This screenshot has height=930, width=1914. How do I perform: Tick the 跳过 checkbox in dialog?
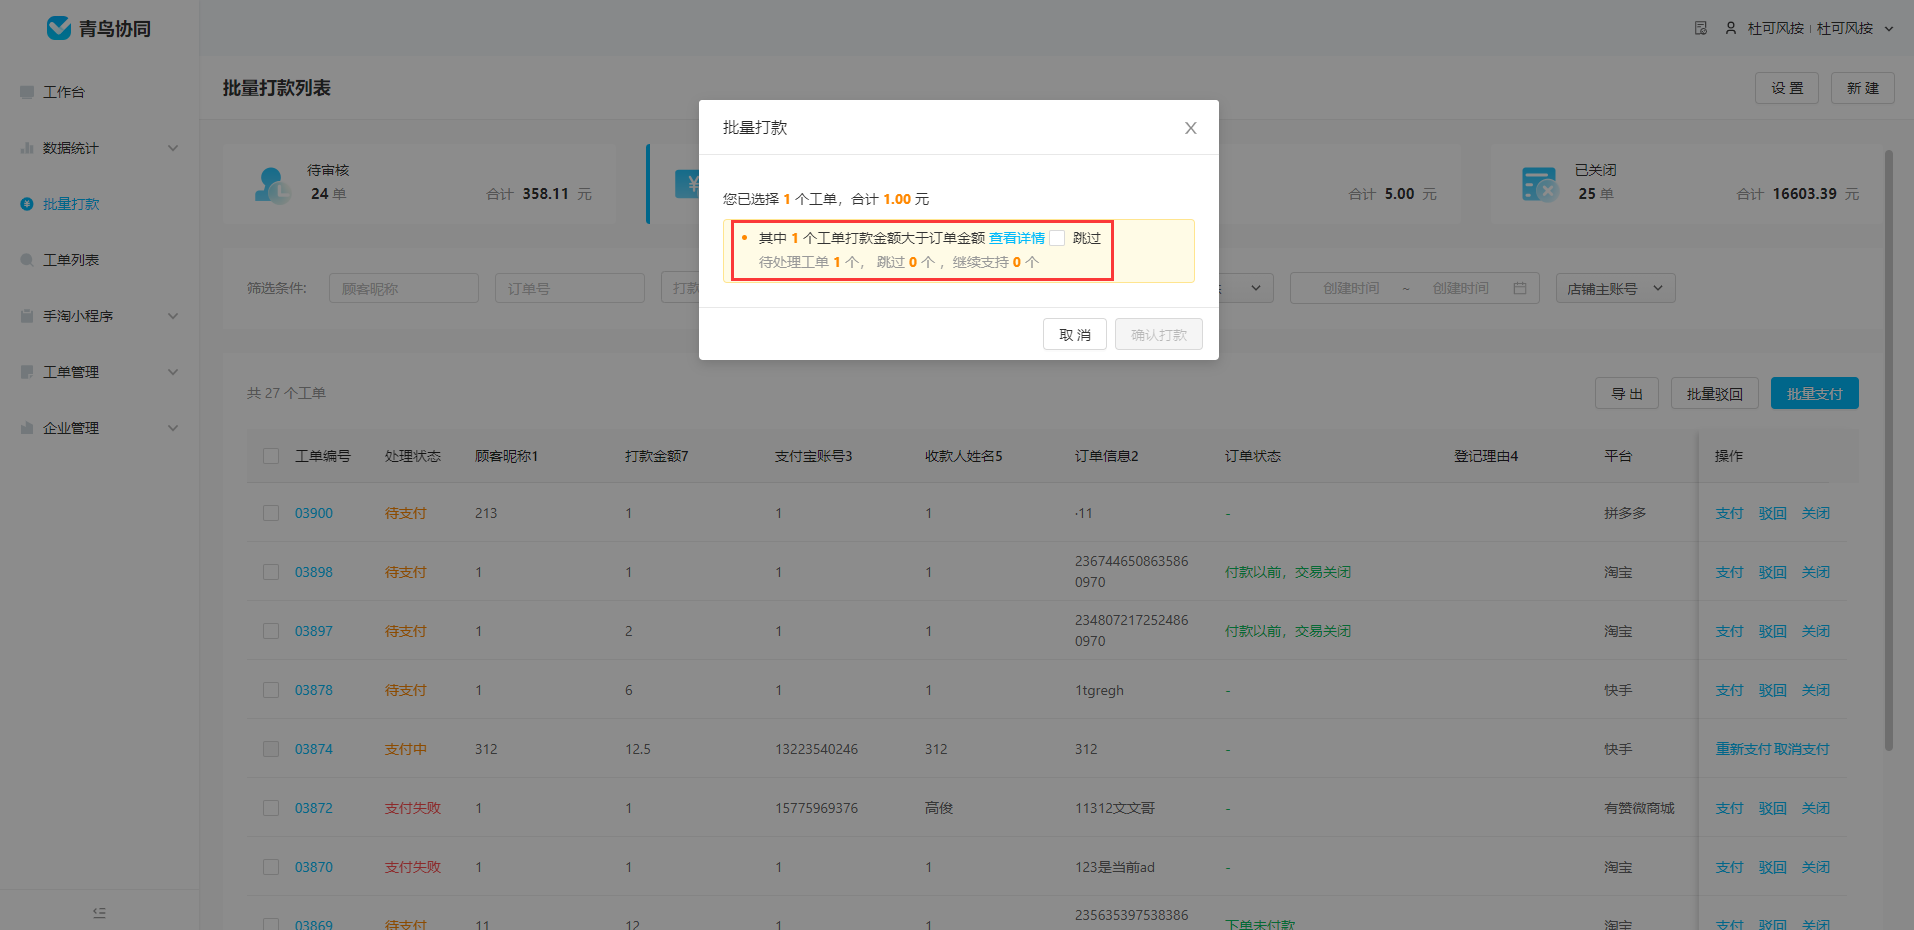point(1057,238)
